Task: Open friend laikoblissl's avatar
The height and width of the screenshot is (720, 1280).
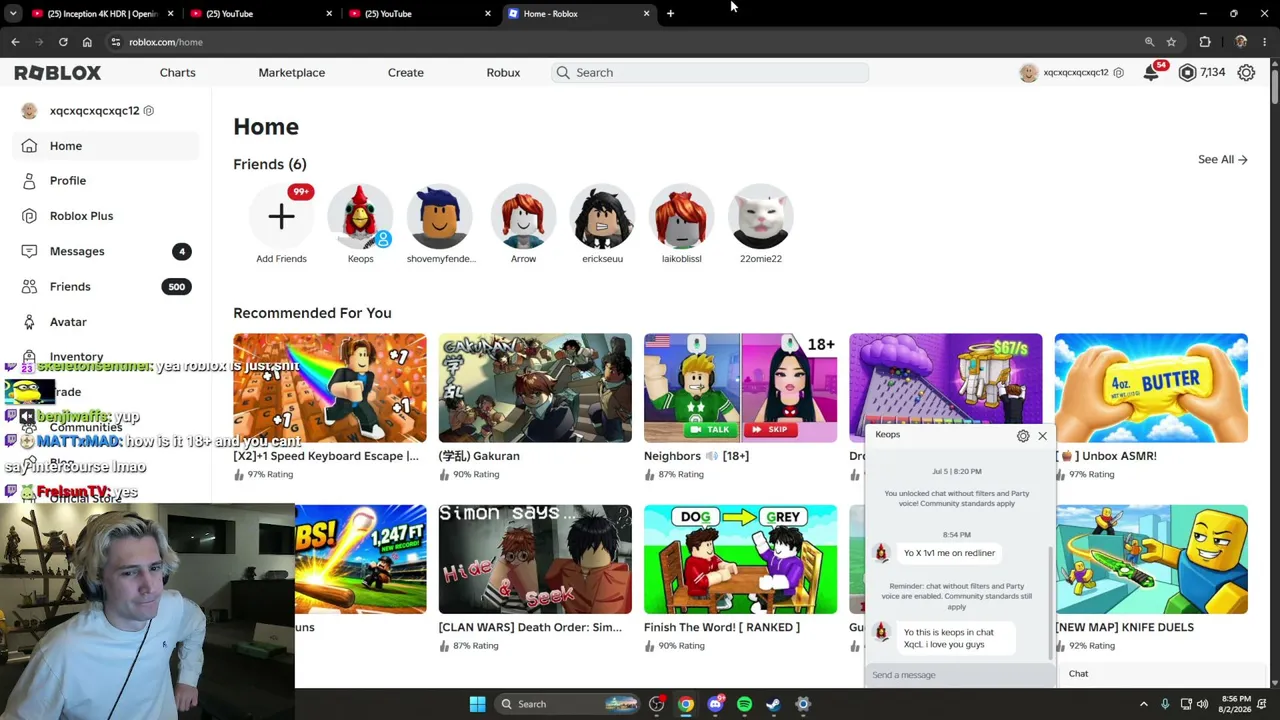Action: pos(681,216)
